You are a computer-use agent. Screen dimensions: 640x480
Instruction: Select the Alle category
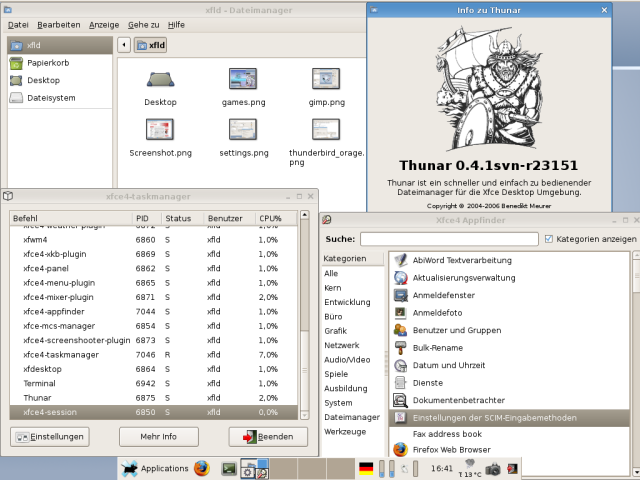[x=353, y=273]
